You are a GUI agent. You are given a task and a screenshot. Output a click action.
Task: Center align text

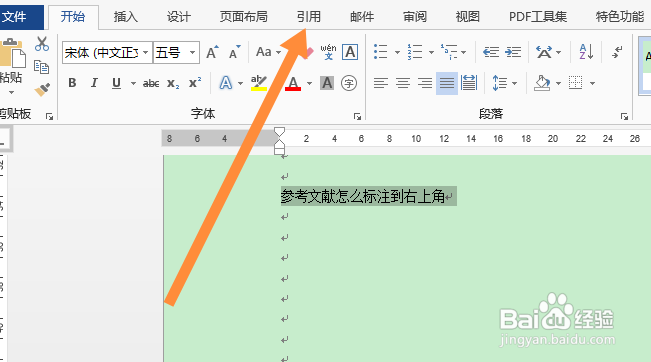(403, 83)
